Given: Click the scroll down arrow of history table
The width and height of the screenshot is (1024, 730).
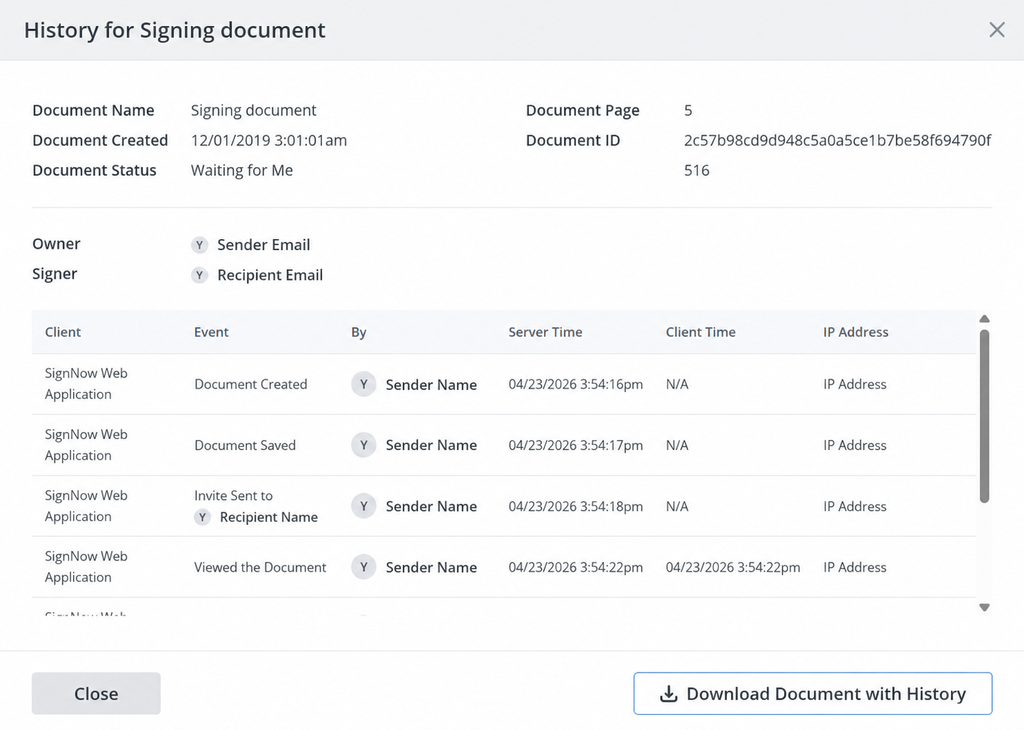Looking at the screenshot, I should pyautogui.click(x=984, y=607).
